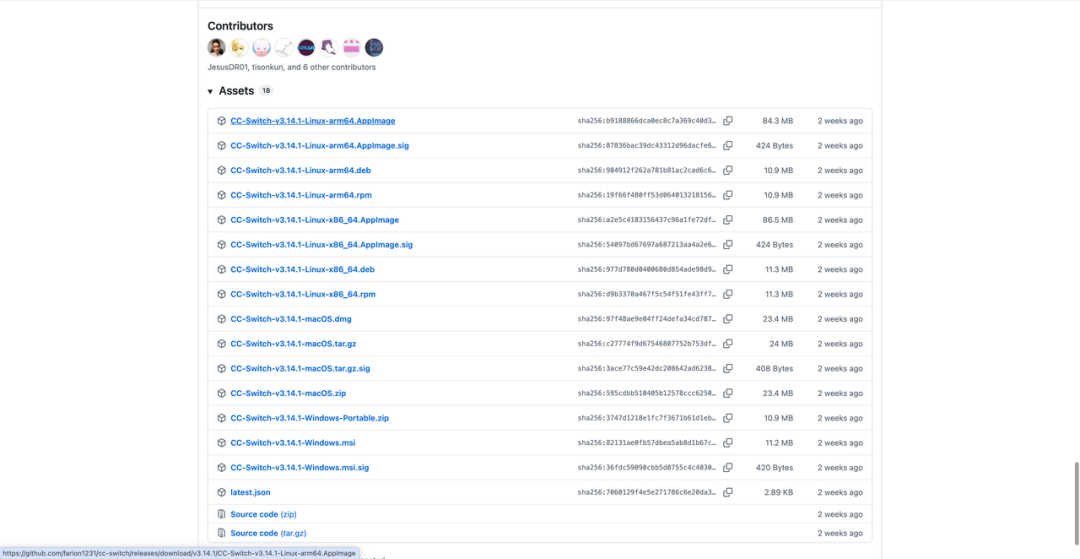The image size is (1080, 559).
Task: Download the latest.json file
Action: 250,492
